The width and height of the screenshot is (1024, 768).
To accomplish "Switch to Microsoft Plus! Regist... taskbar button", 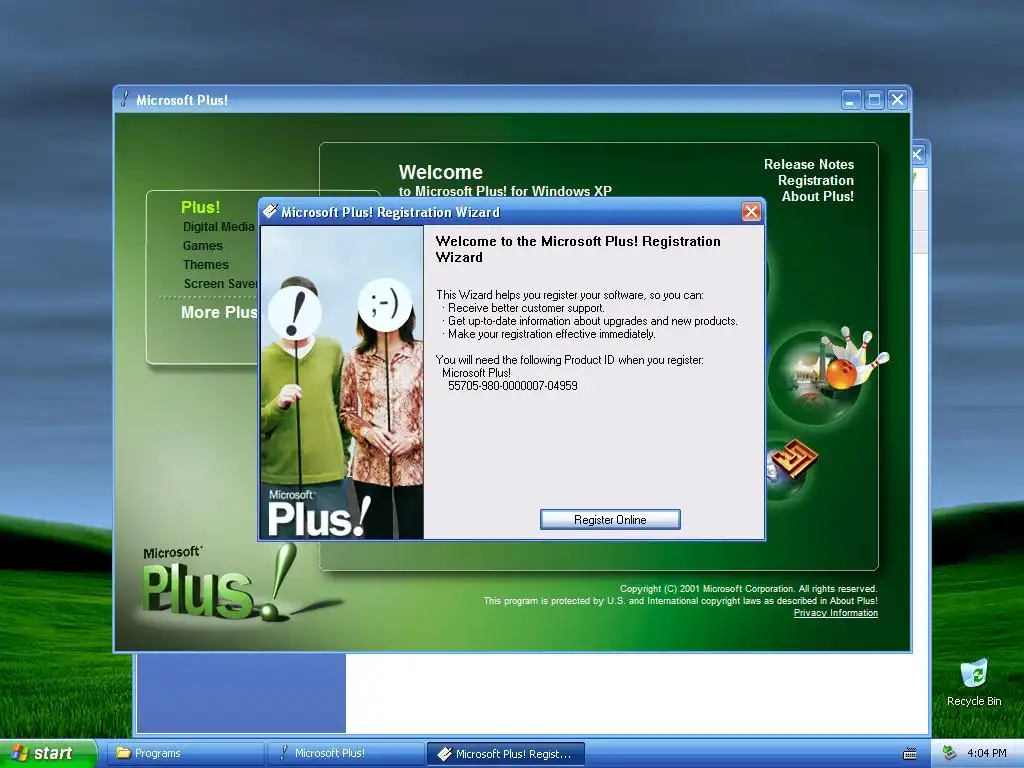I will coord(505,754).
